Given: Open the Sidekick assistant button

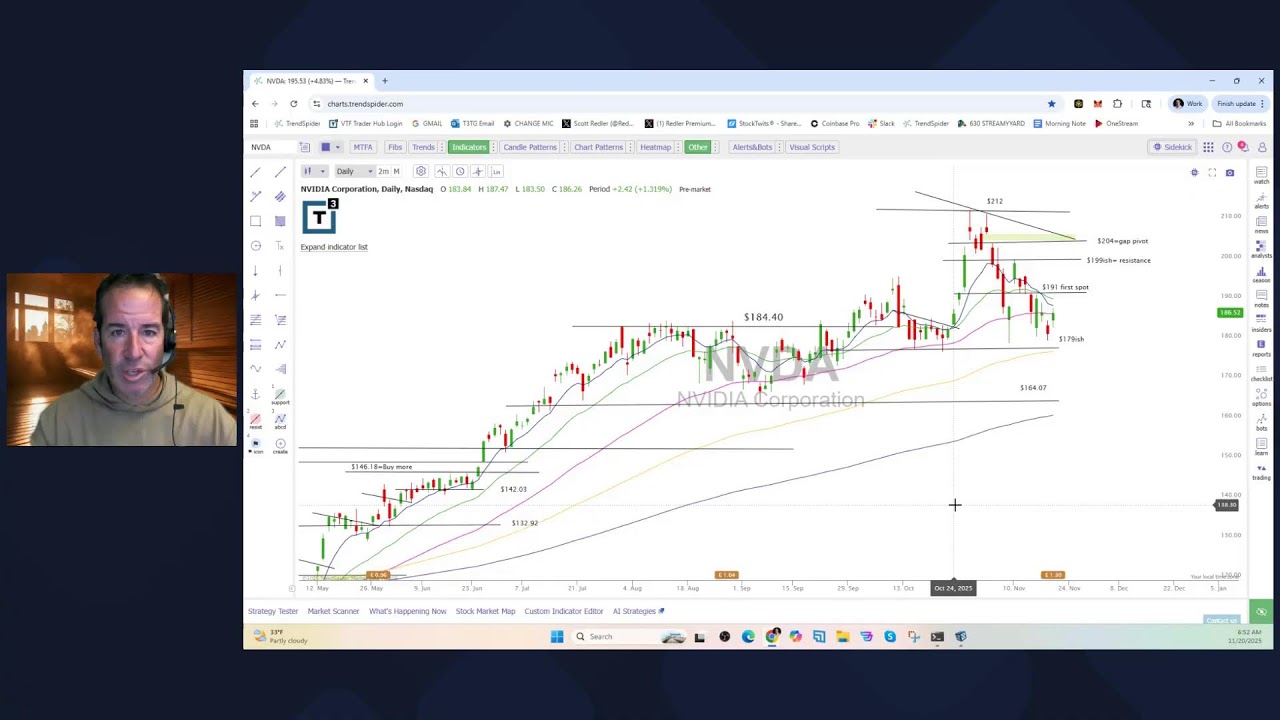Looking at the screenshot, I should 1172,147.
